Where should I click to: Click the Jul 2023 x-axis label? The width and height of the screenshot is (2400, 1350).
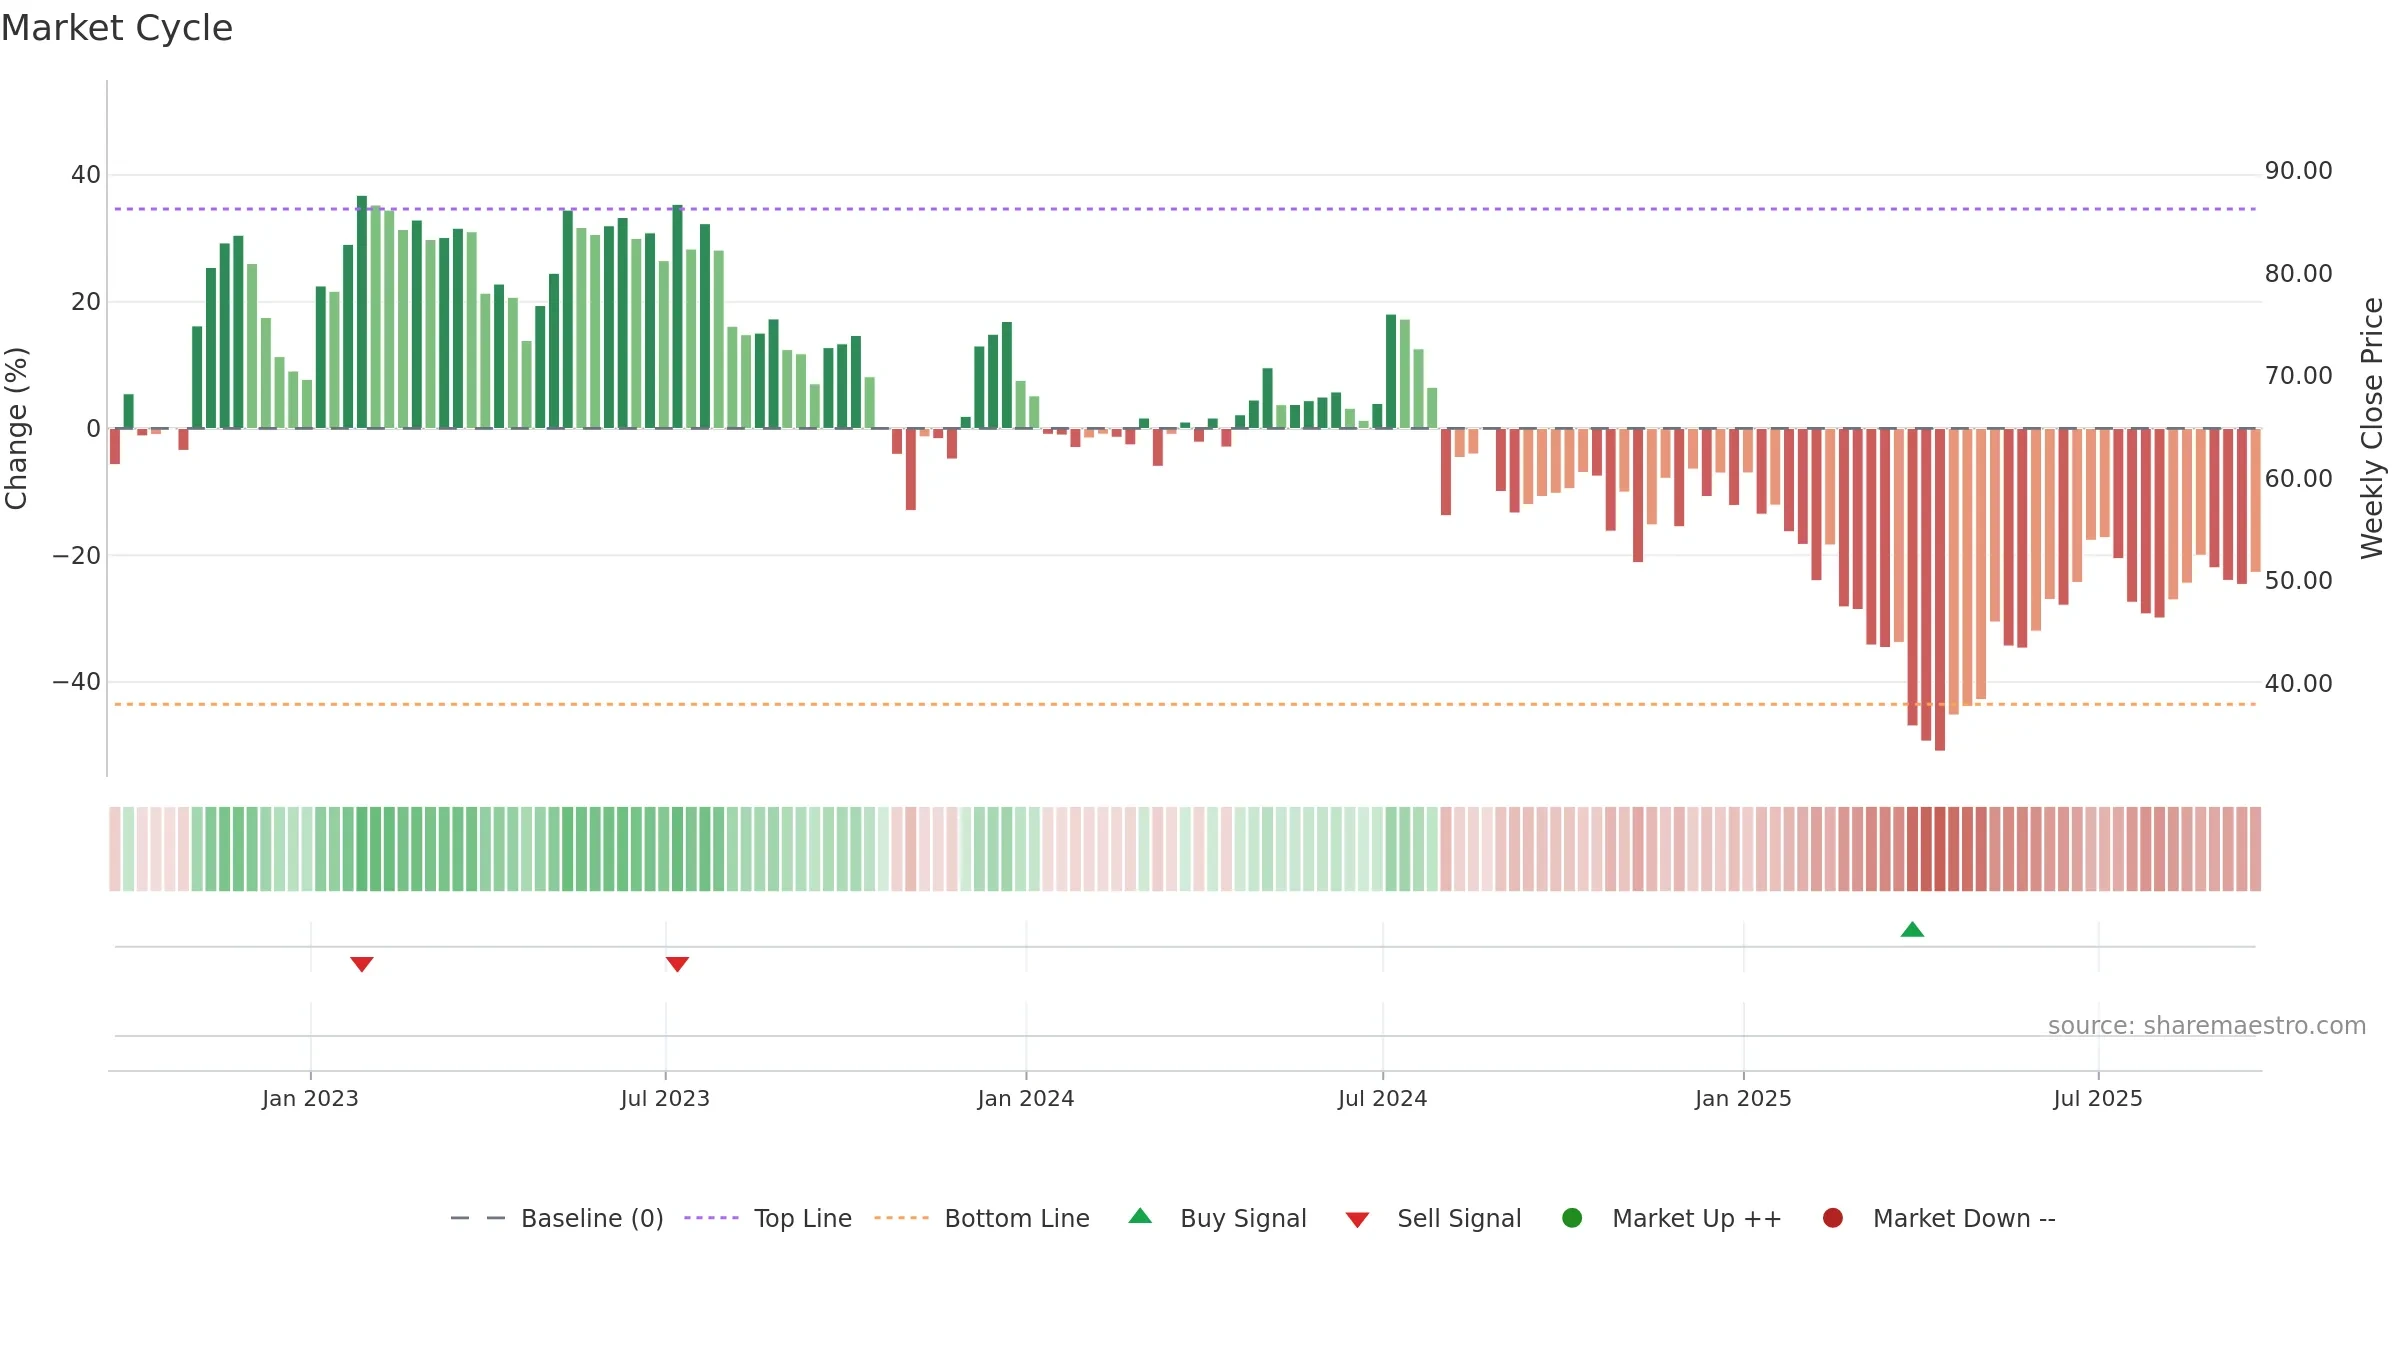click(665, 1098)
